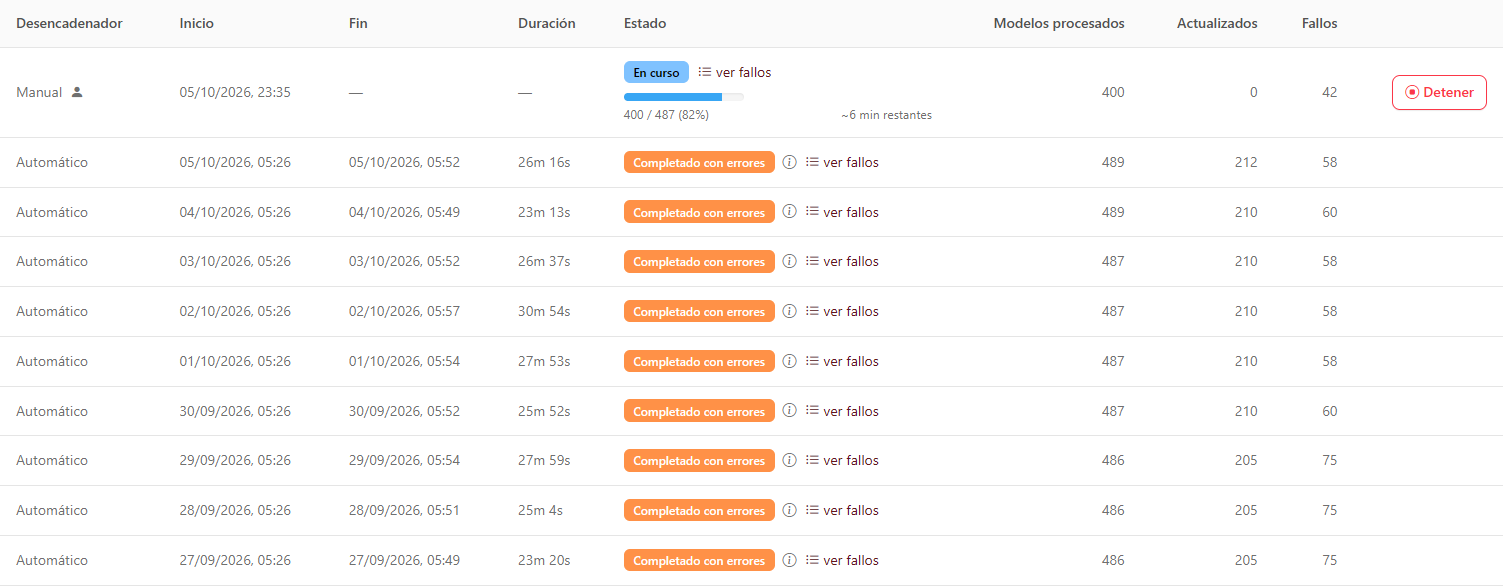
Task: Click the Modelos procesados column header
Action: pos(1059,23)
